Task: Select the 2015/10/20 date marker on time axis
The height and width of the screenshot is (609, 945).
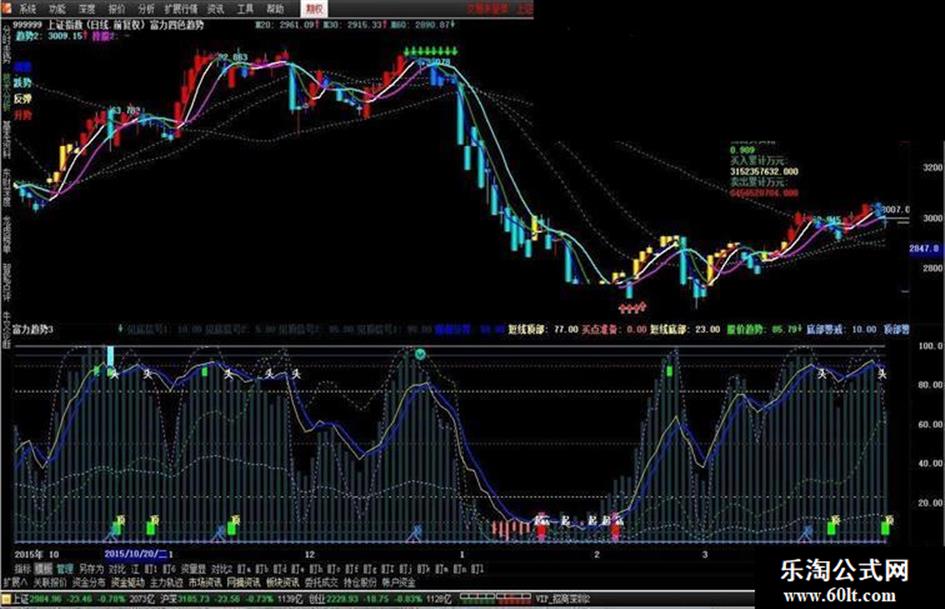Action: [x=136, y=554]
